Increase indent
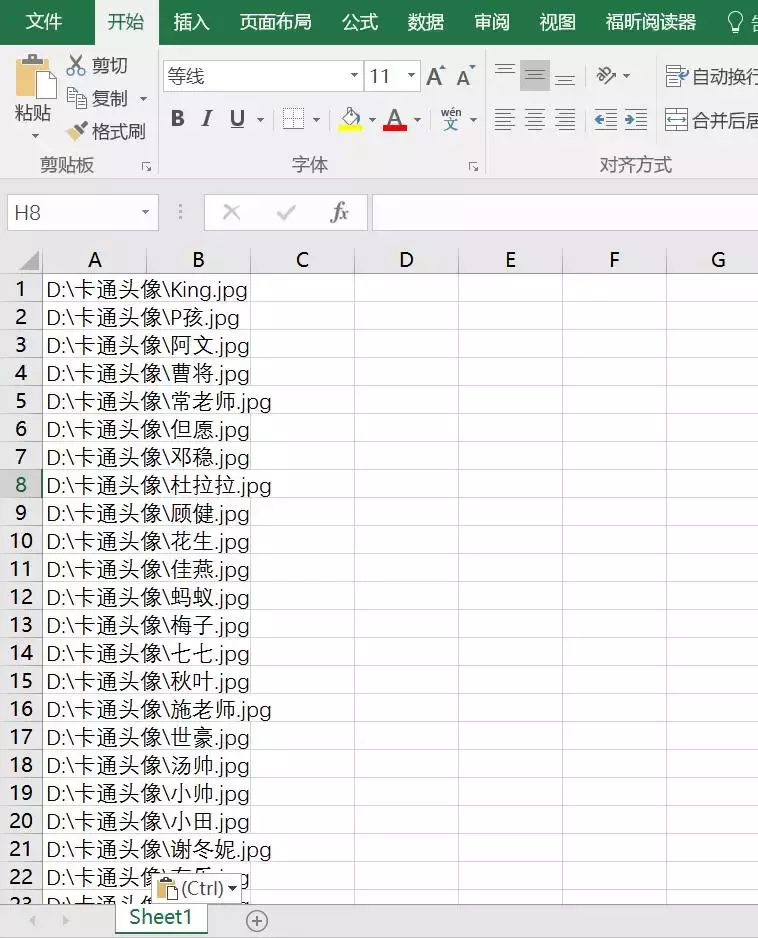This screenshot has height=938, width=758. click(x=635, y=120)
